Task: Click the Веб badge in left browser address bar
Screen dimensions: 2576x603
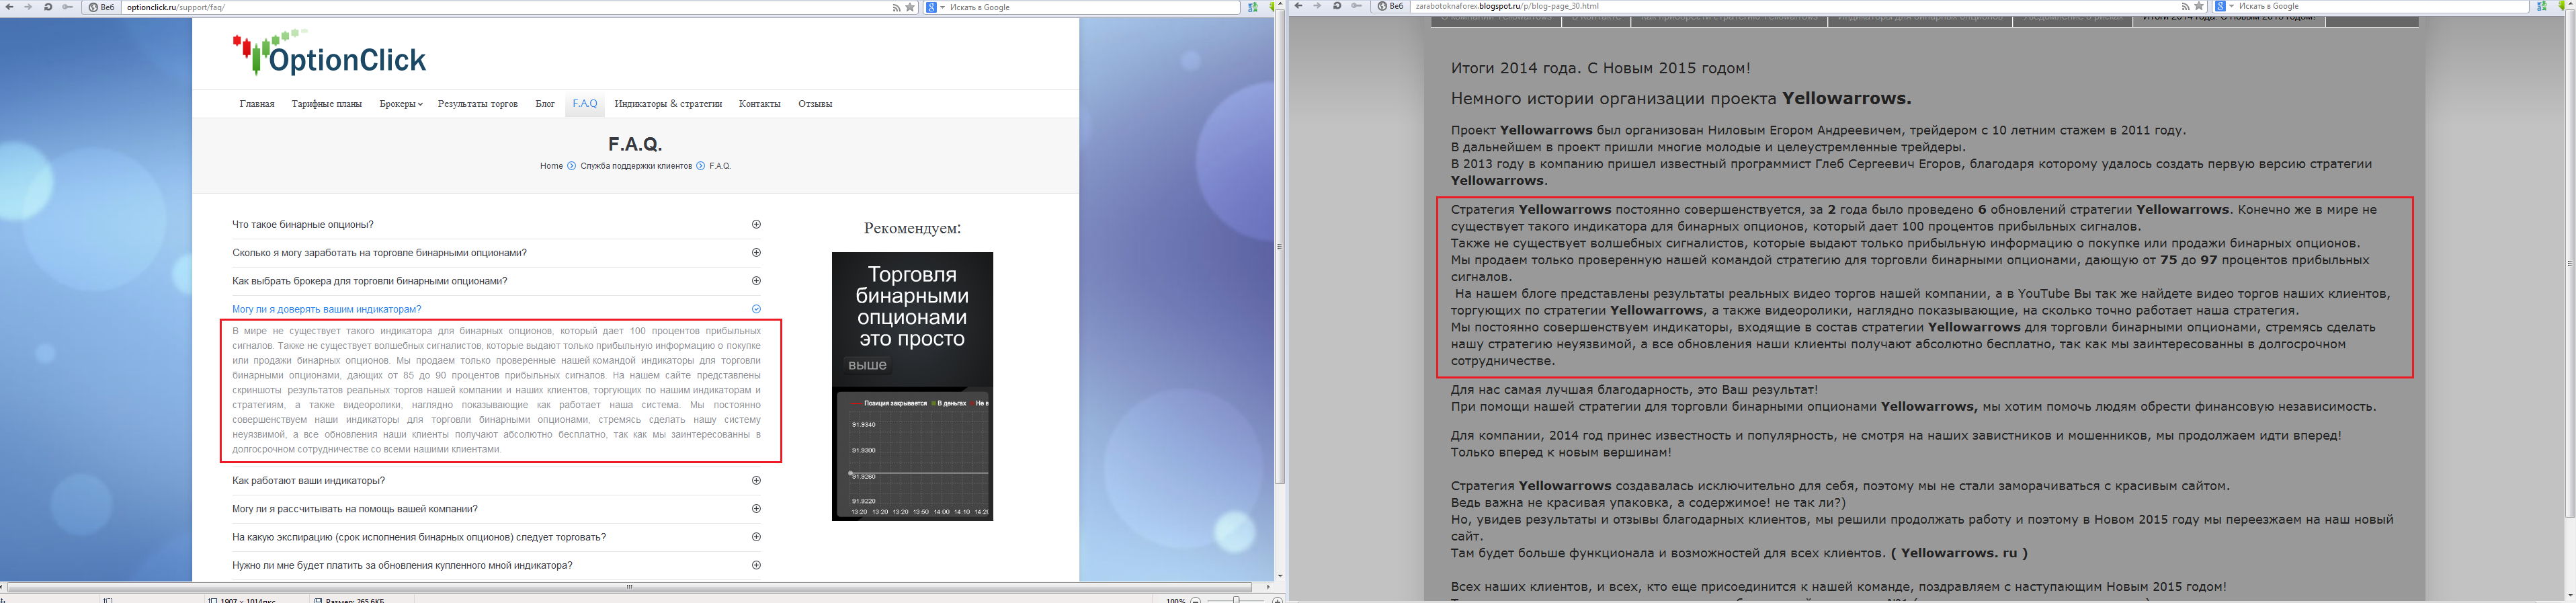Action: 101,7
